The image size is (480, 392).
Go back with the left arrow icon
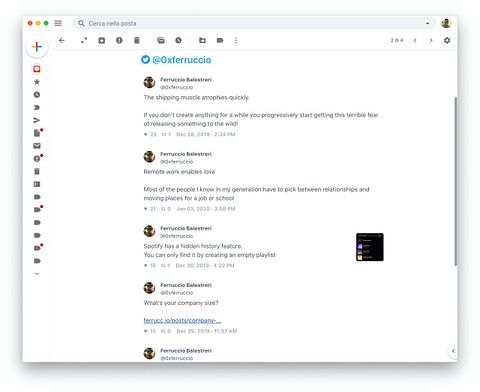click(62, 40)
